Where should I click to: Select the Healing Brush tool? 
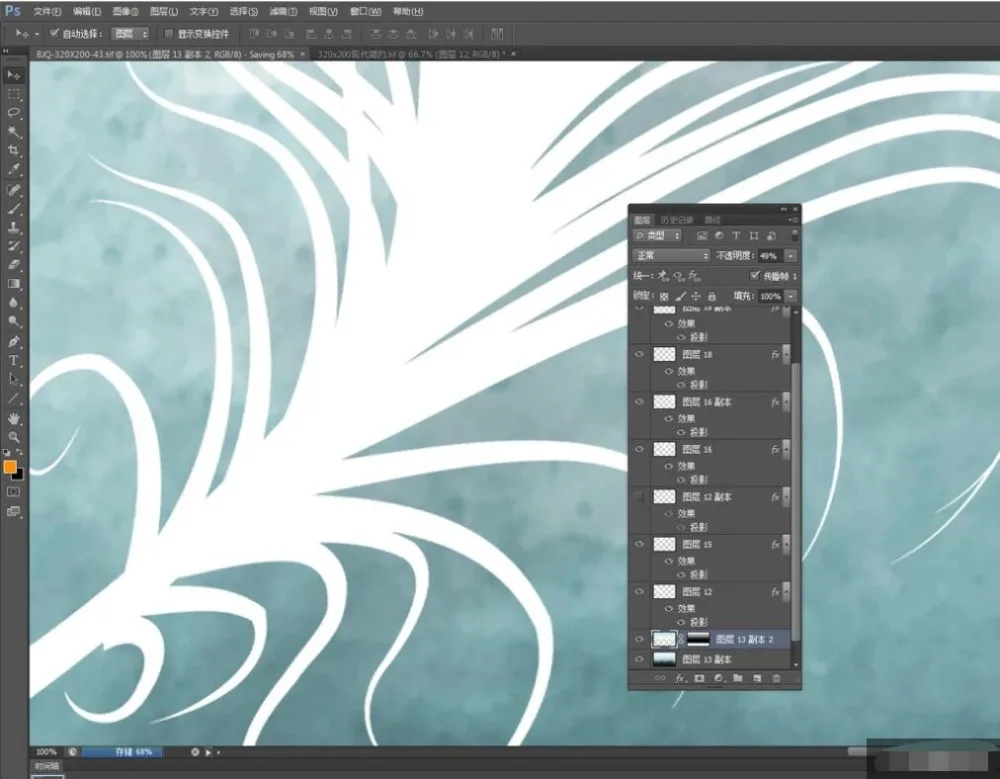(x=13, y=189)
